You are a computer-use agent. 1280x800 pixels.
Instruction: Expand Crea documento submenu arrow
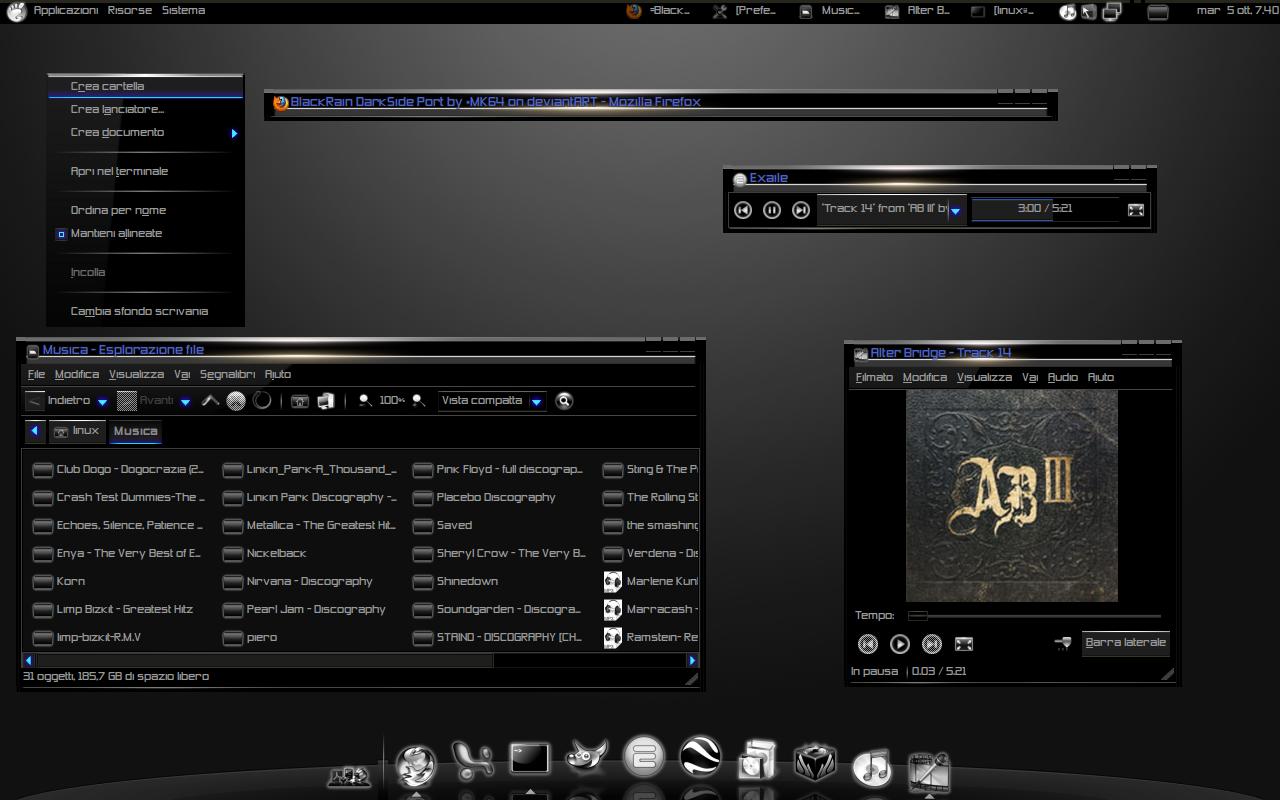[x=234, y=133]
